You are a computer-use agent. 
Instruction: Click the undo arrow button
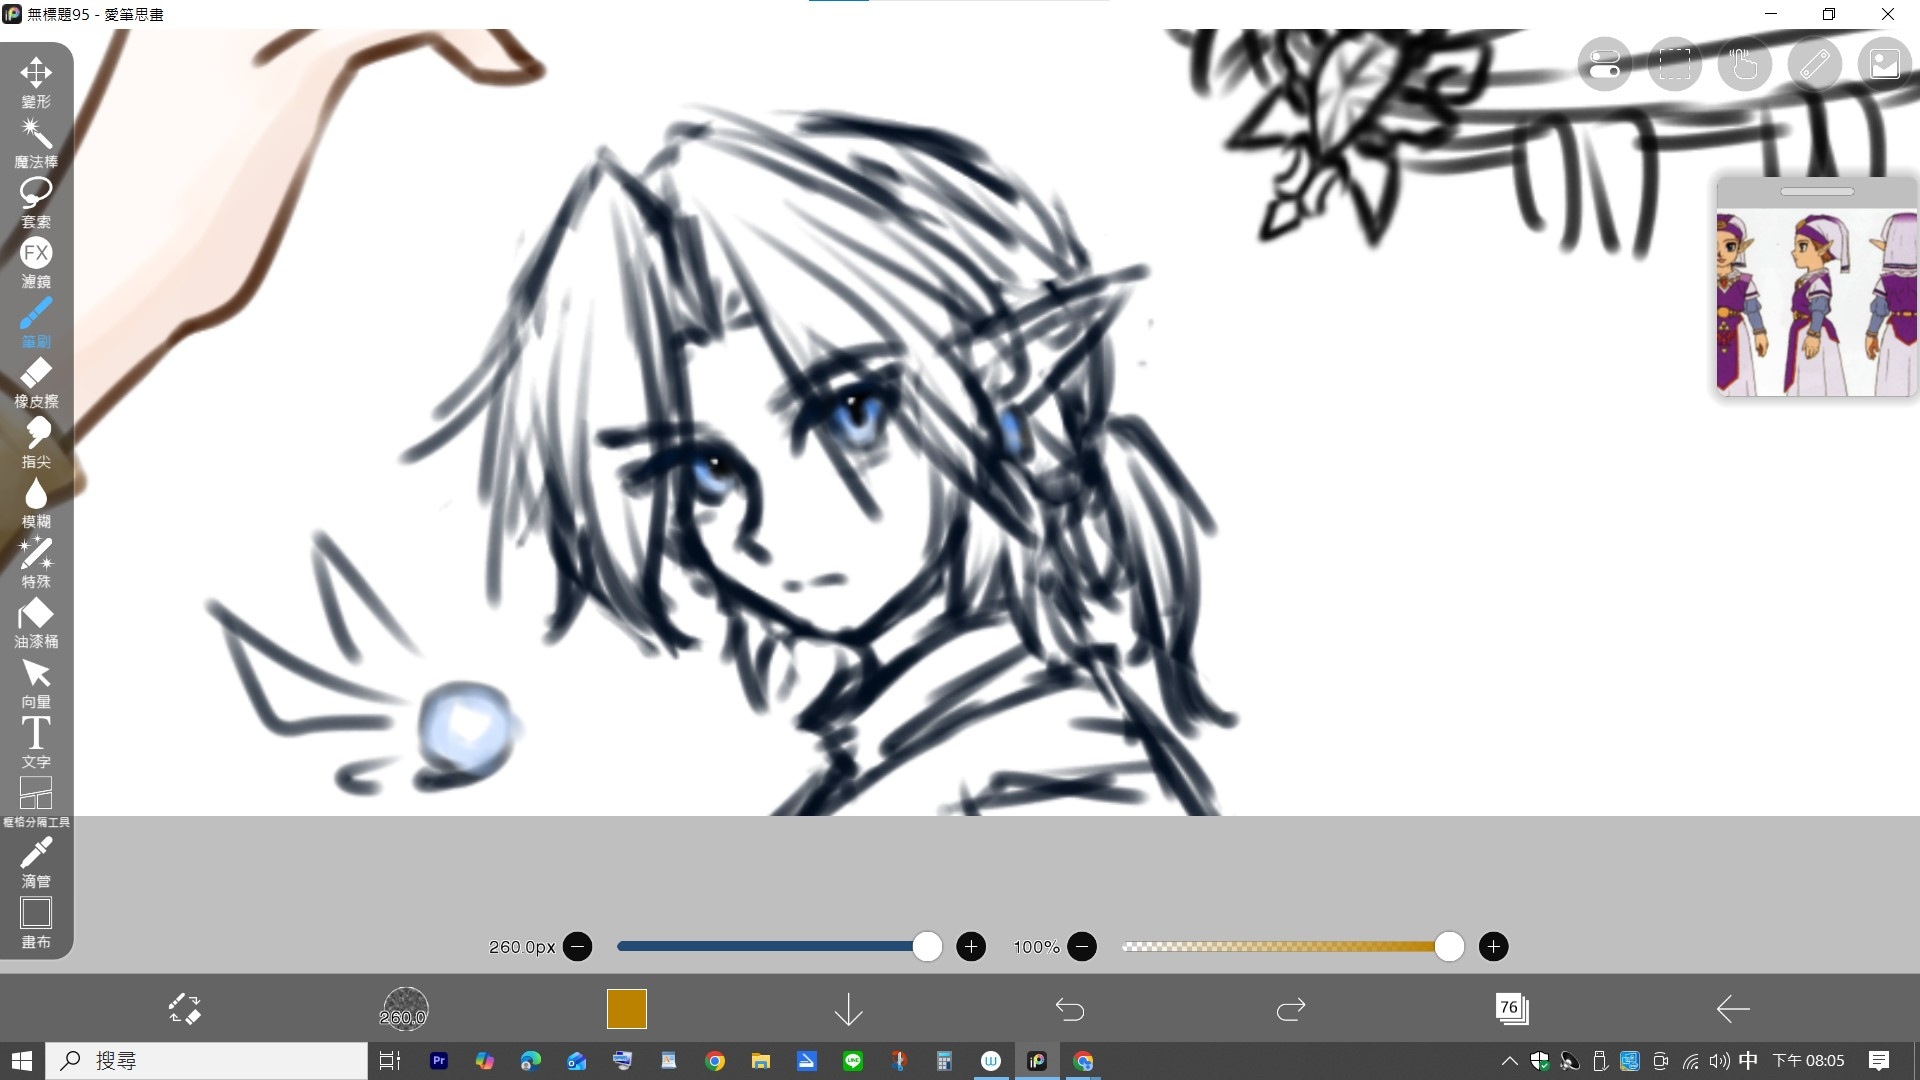tap(1070, 1009)
